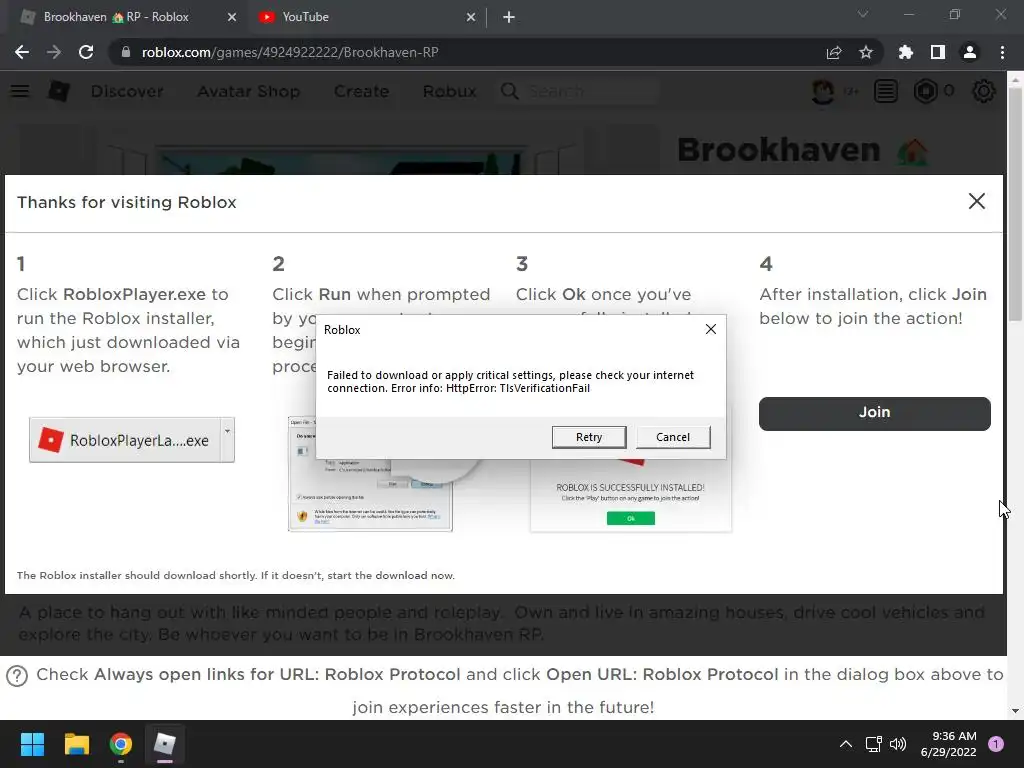The image size is (1024, 768).
Task: Open the Roblox settings gear icon
Action: click(x=984, y=91)
